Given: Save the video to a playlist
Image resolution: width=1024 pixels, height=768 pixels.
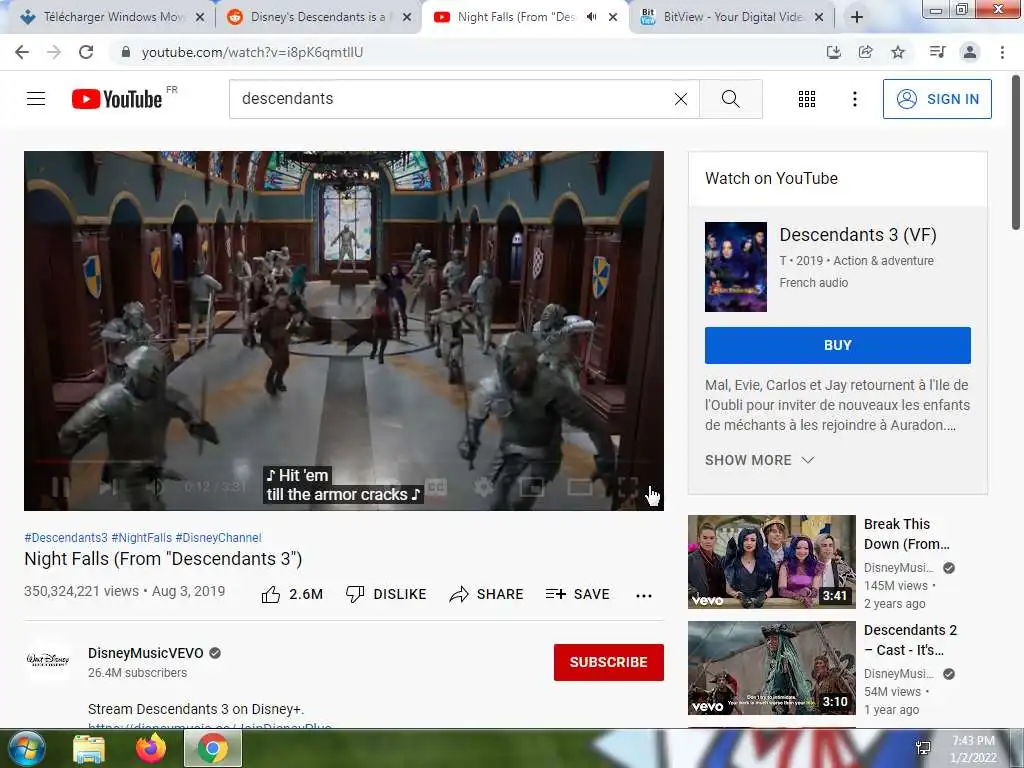Looking at the screenshot, I should coord(577,594).
